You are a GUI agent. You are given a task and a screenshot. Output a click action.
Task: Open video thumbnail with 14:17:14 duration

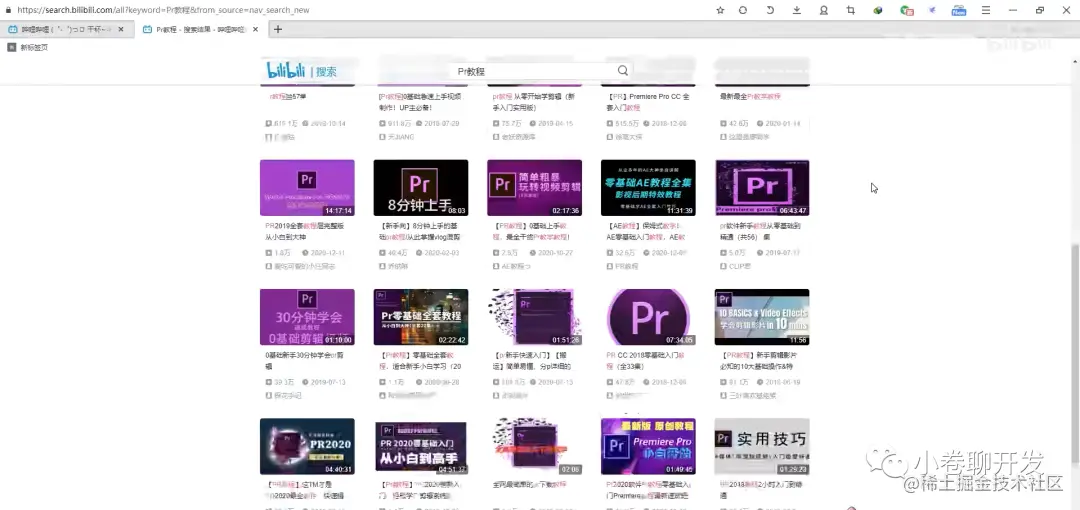tap(307, 187)
